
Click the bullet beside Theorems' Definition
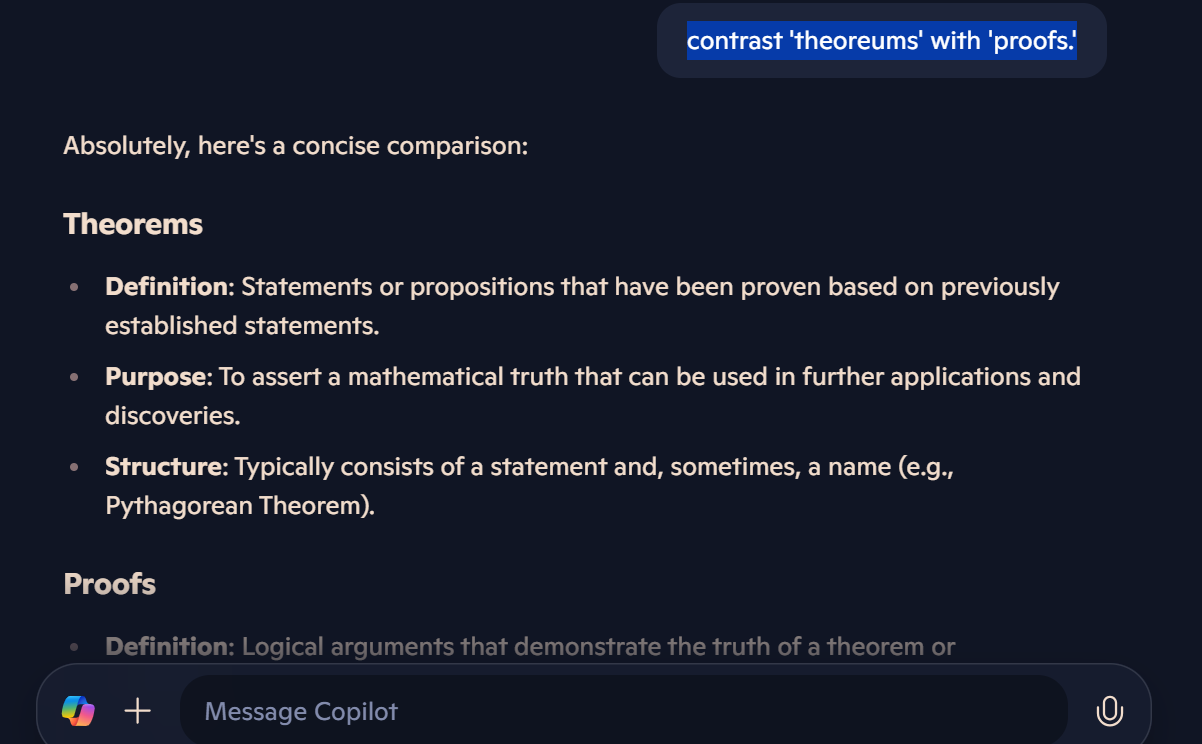[x=74, y=288]
